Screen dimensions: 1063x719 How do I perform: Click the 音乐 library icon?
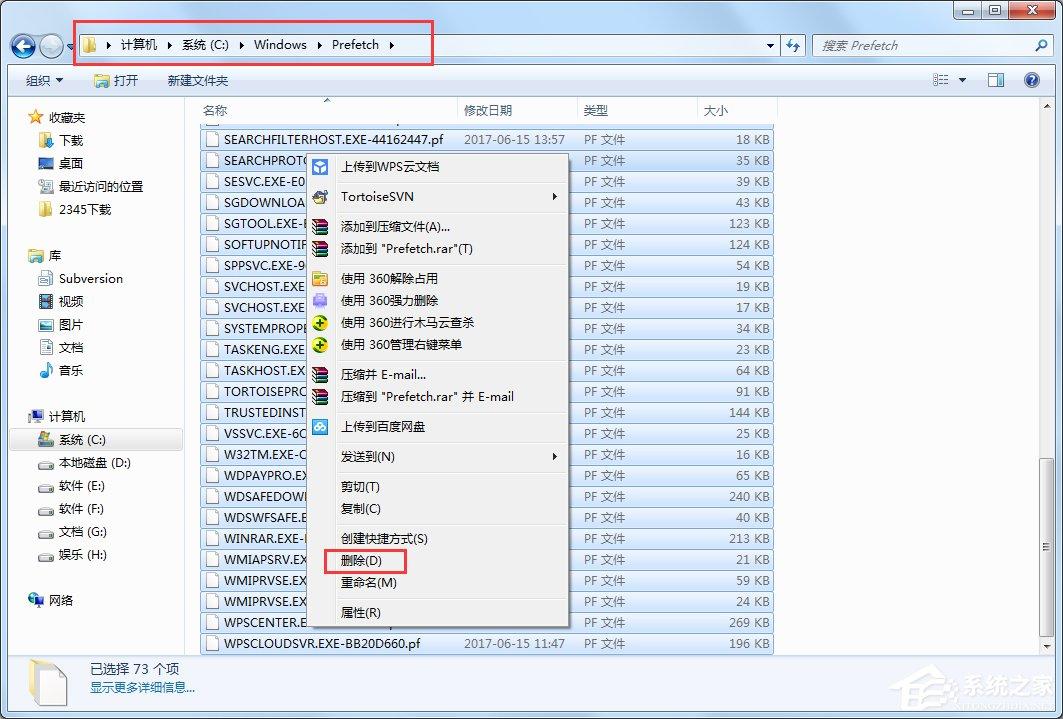[x=46, y=371]
